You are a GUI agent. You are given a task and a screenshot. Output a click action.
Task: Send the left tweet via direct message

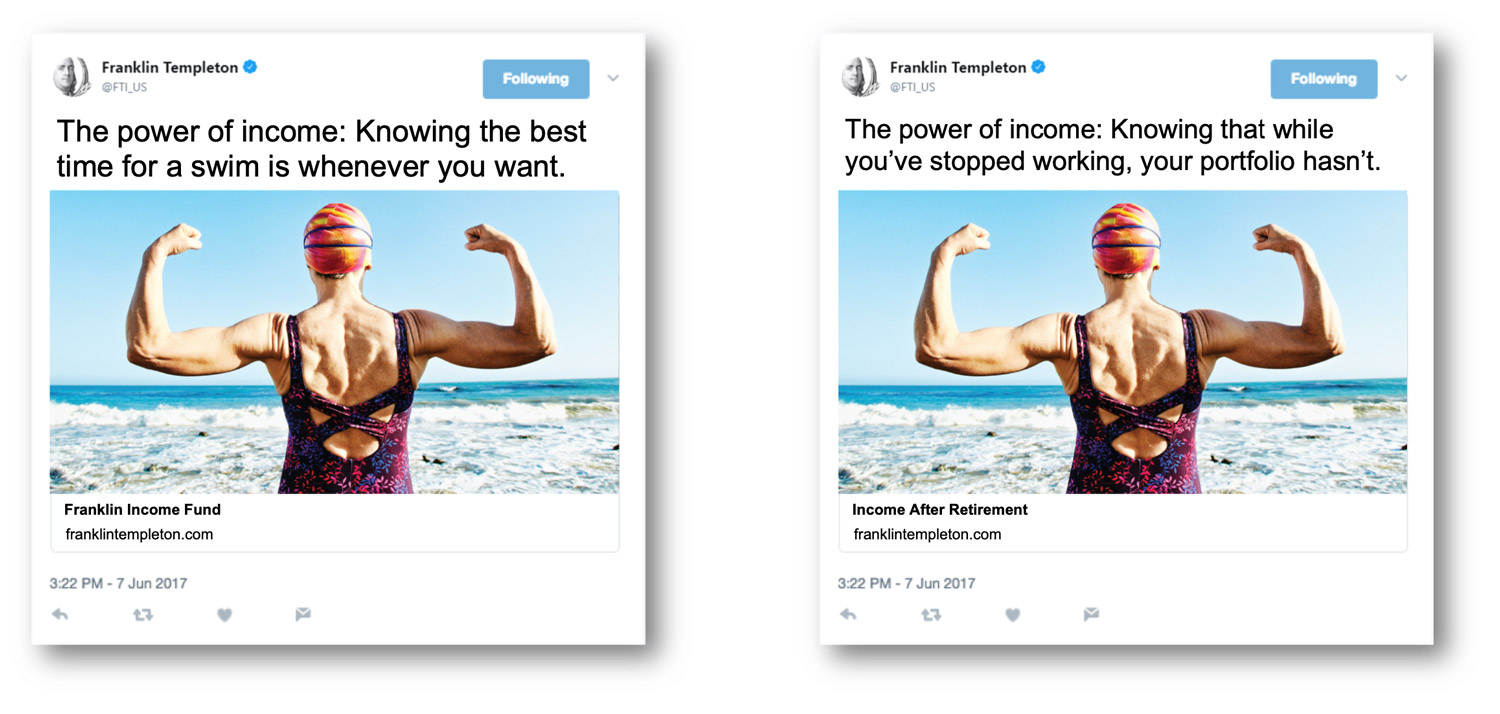tap(303, 615)
